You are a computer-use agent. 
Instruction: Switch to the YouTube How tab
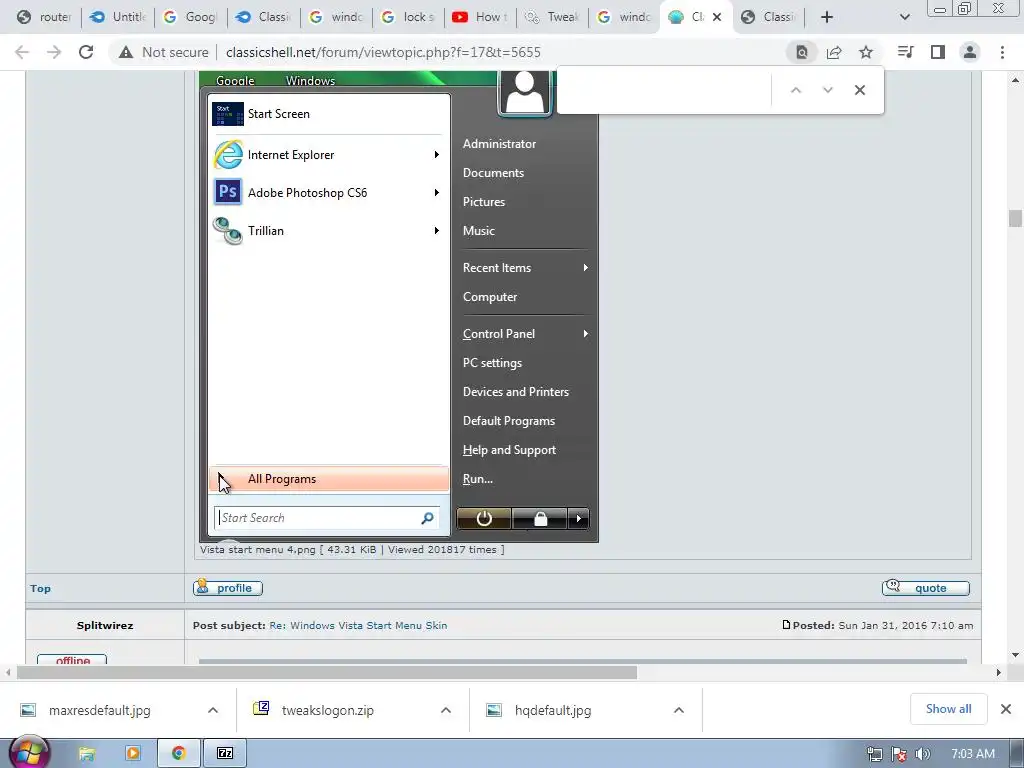pos(480,17)
